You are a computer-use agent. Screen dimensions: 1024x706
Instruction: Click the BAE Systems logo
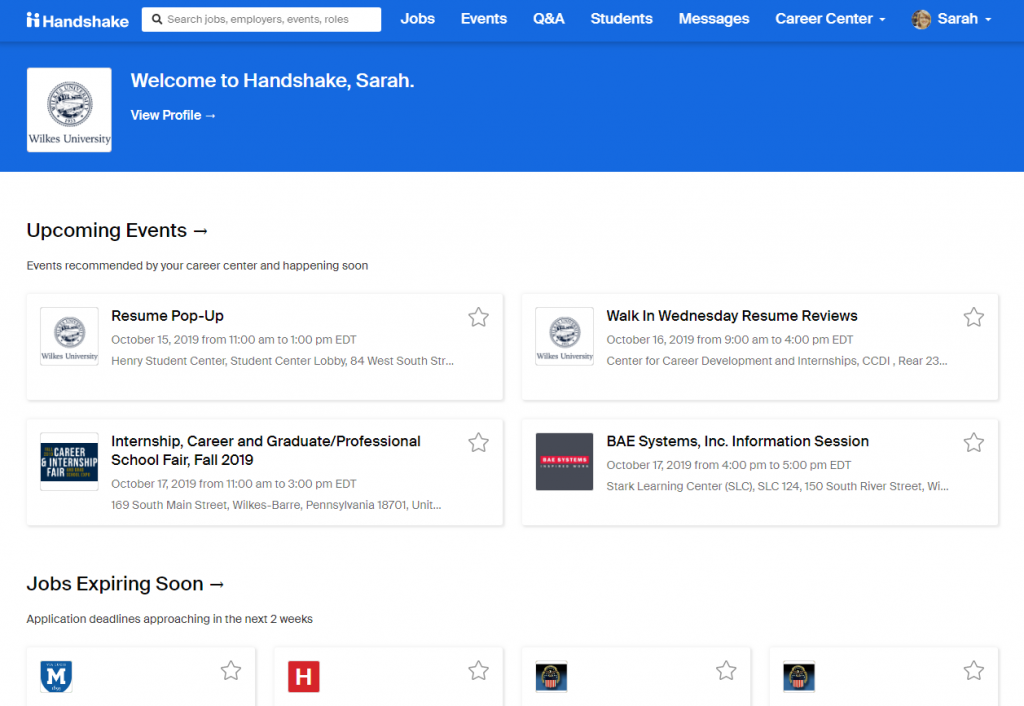pos(564,462)
